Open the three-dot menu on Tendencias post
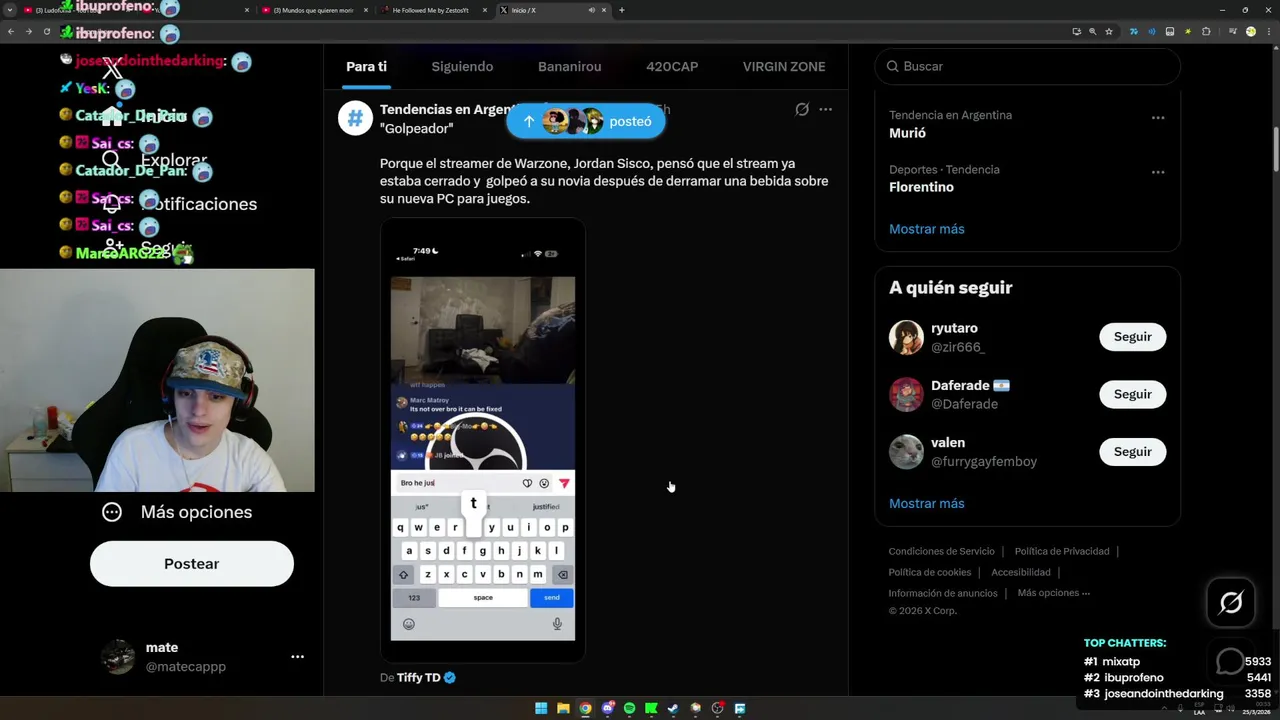This screenshot has width=1280, height=720. pyautogui.click(x=825, y=109)
